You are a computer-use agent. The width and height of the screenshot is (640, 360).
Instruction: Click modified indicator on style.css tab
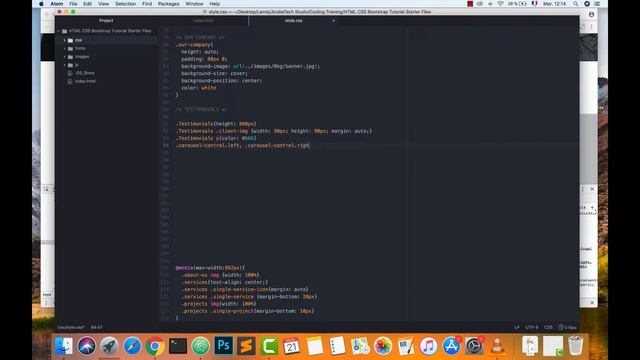coord(333,20)
